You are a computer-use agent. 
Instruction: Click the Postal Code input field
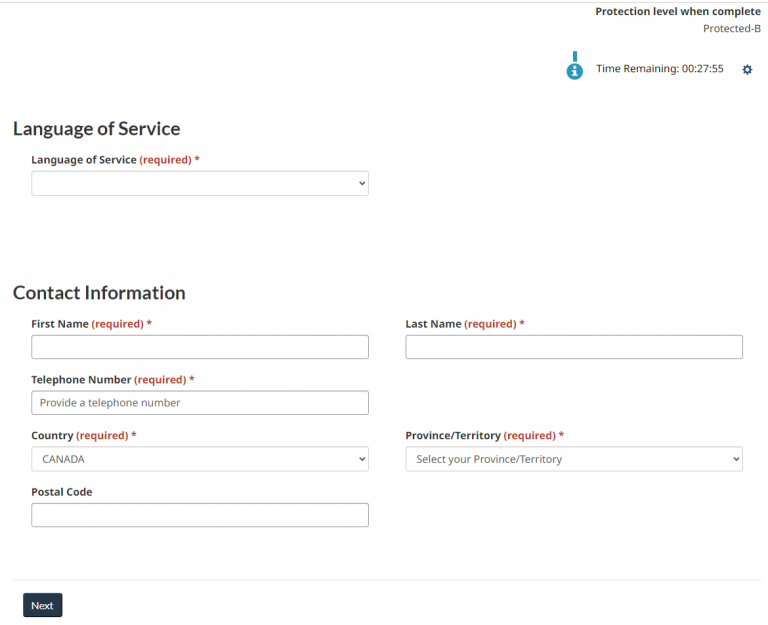point(200,515)
